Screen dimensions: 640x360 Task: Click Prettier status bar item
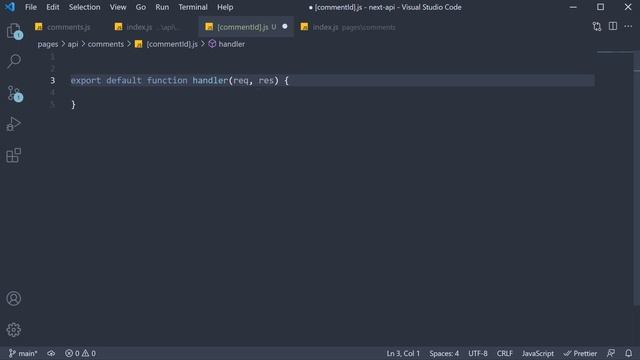click(580, 353)
